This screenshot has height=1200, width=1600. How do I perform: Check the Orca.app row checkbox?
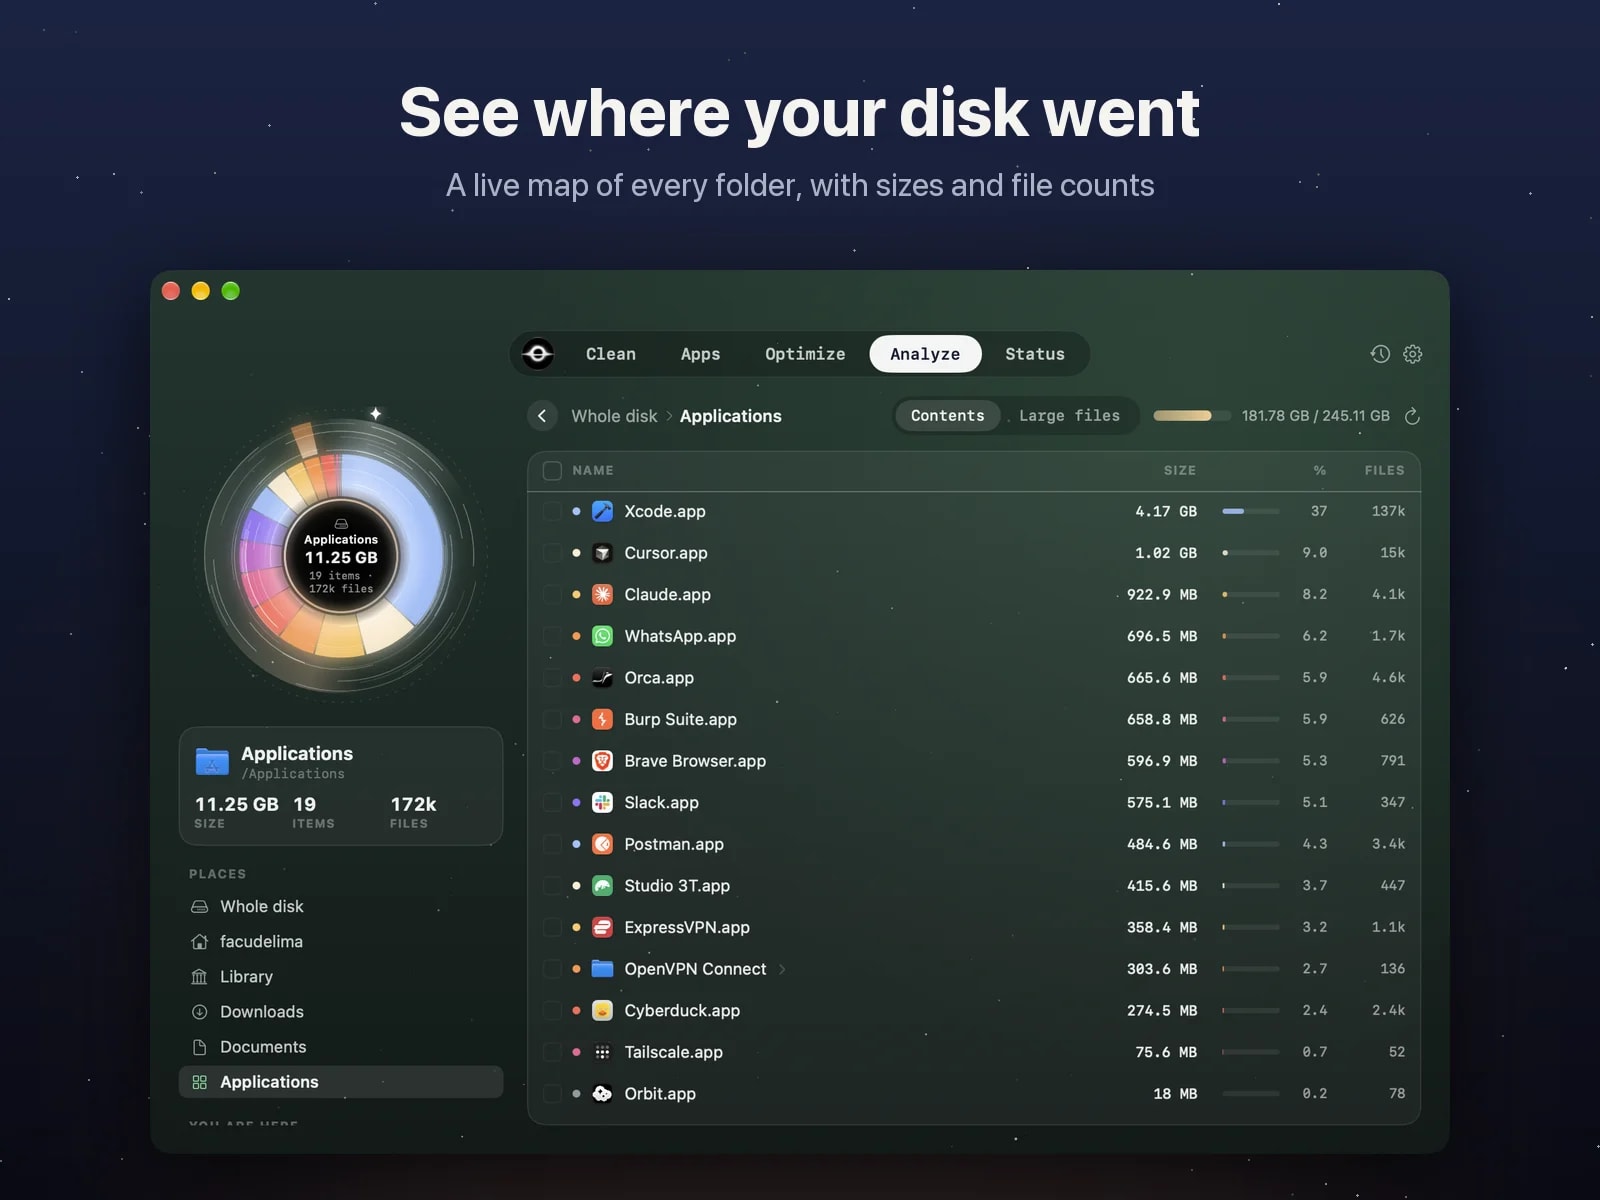[552, 678]
